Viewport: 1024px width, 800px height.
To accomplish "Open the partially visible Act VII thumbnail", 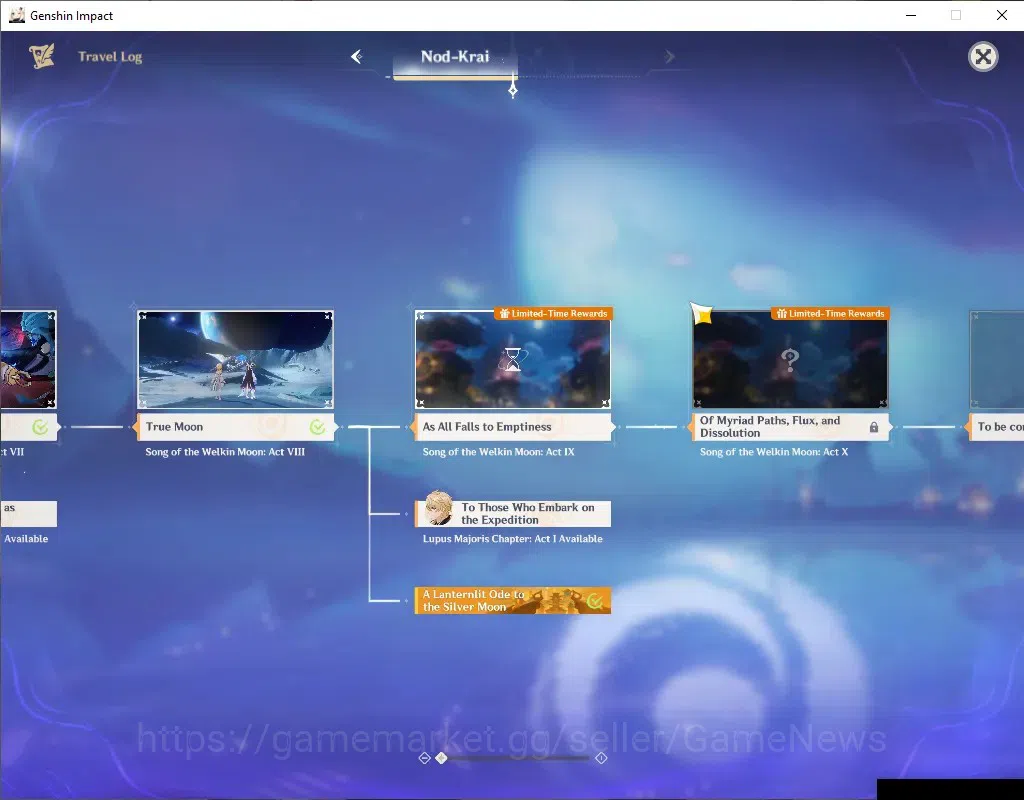I will [28, 359].
